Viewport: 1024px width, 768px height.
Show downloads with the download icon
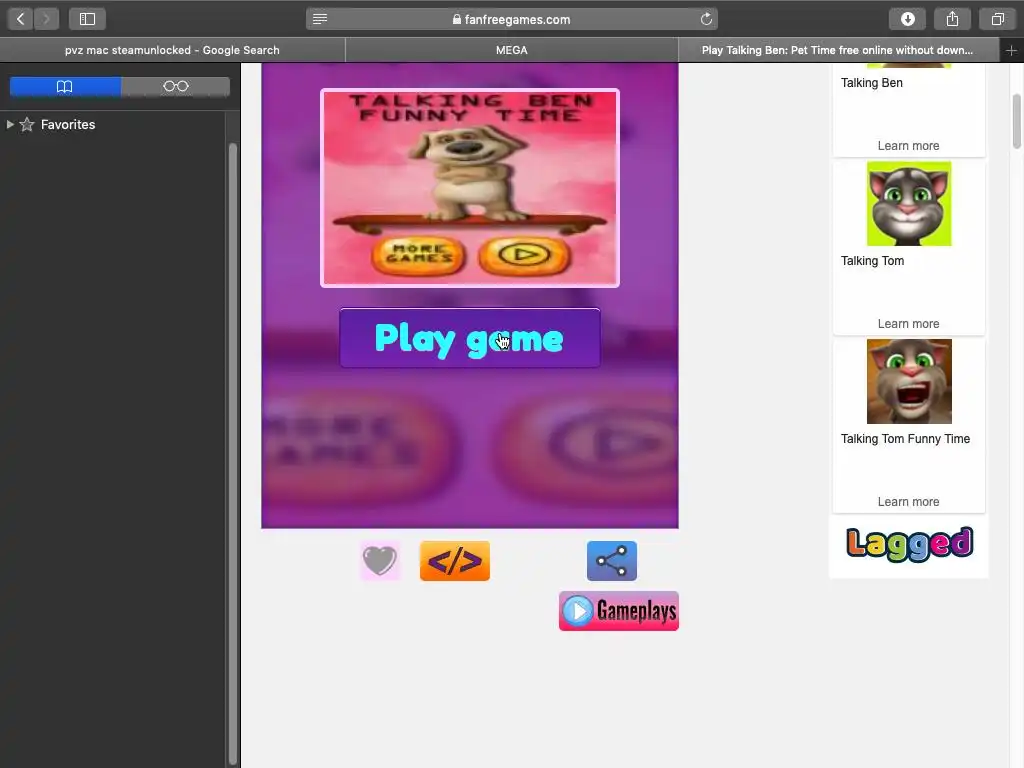[907, 19]
